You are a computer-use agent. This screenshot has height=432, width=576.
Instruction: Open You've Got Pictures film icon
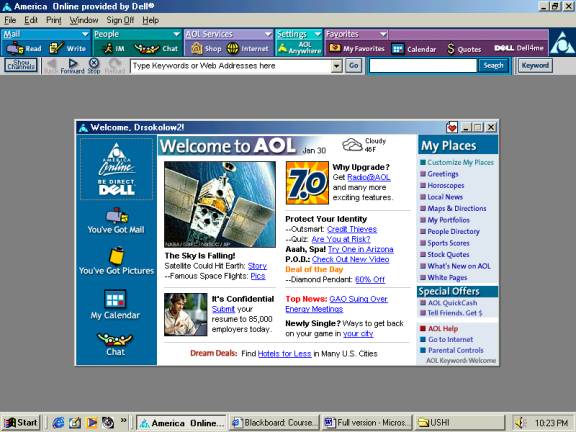coord(116,261)
